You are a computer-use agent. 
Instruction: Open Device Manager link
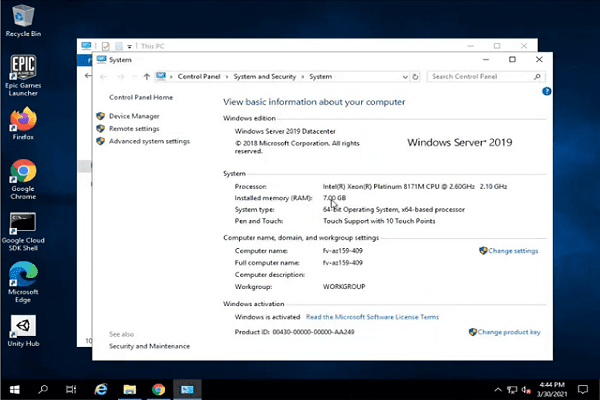tap(134, 116)
